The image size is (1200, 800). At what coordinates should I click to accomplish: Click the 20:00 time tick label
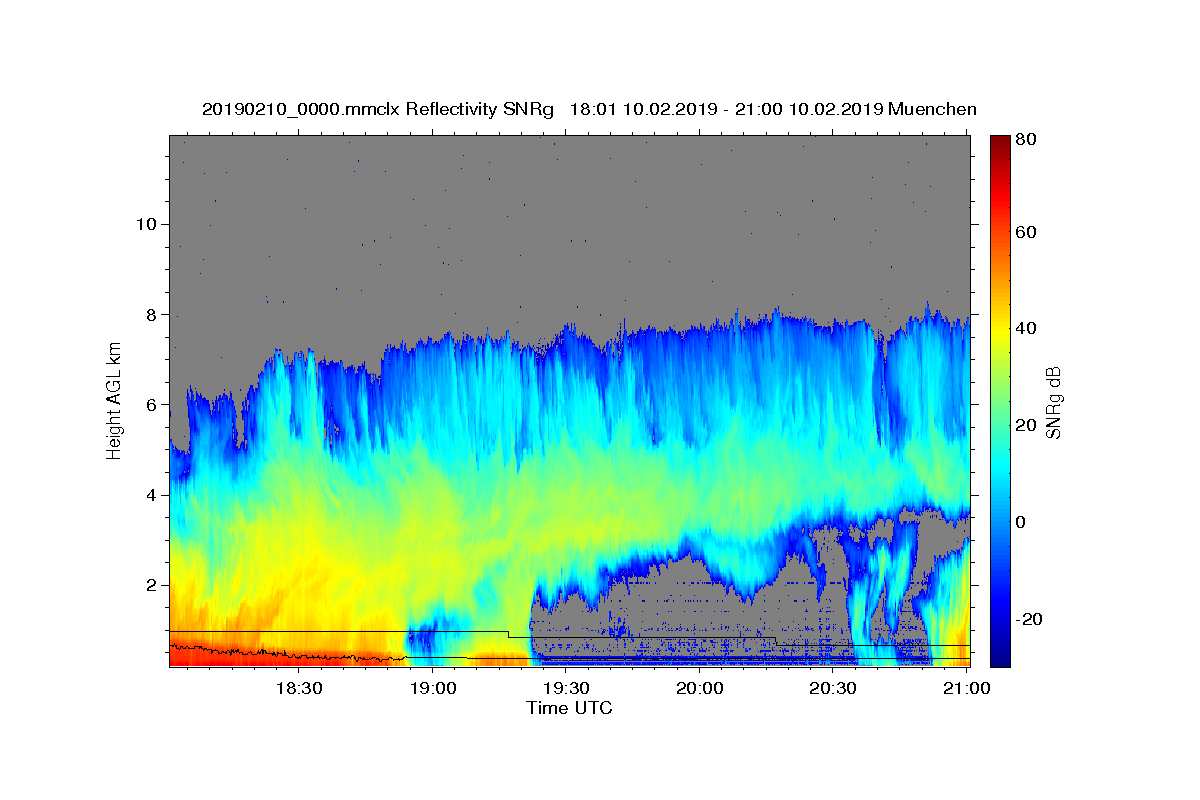(700, 688)
